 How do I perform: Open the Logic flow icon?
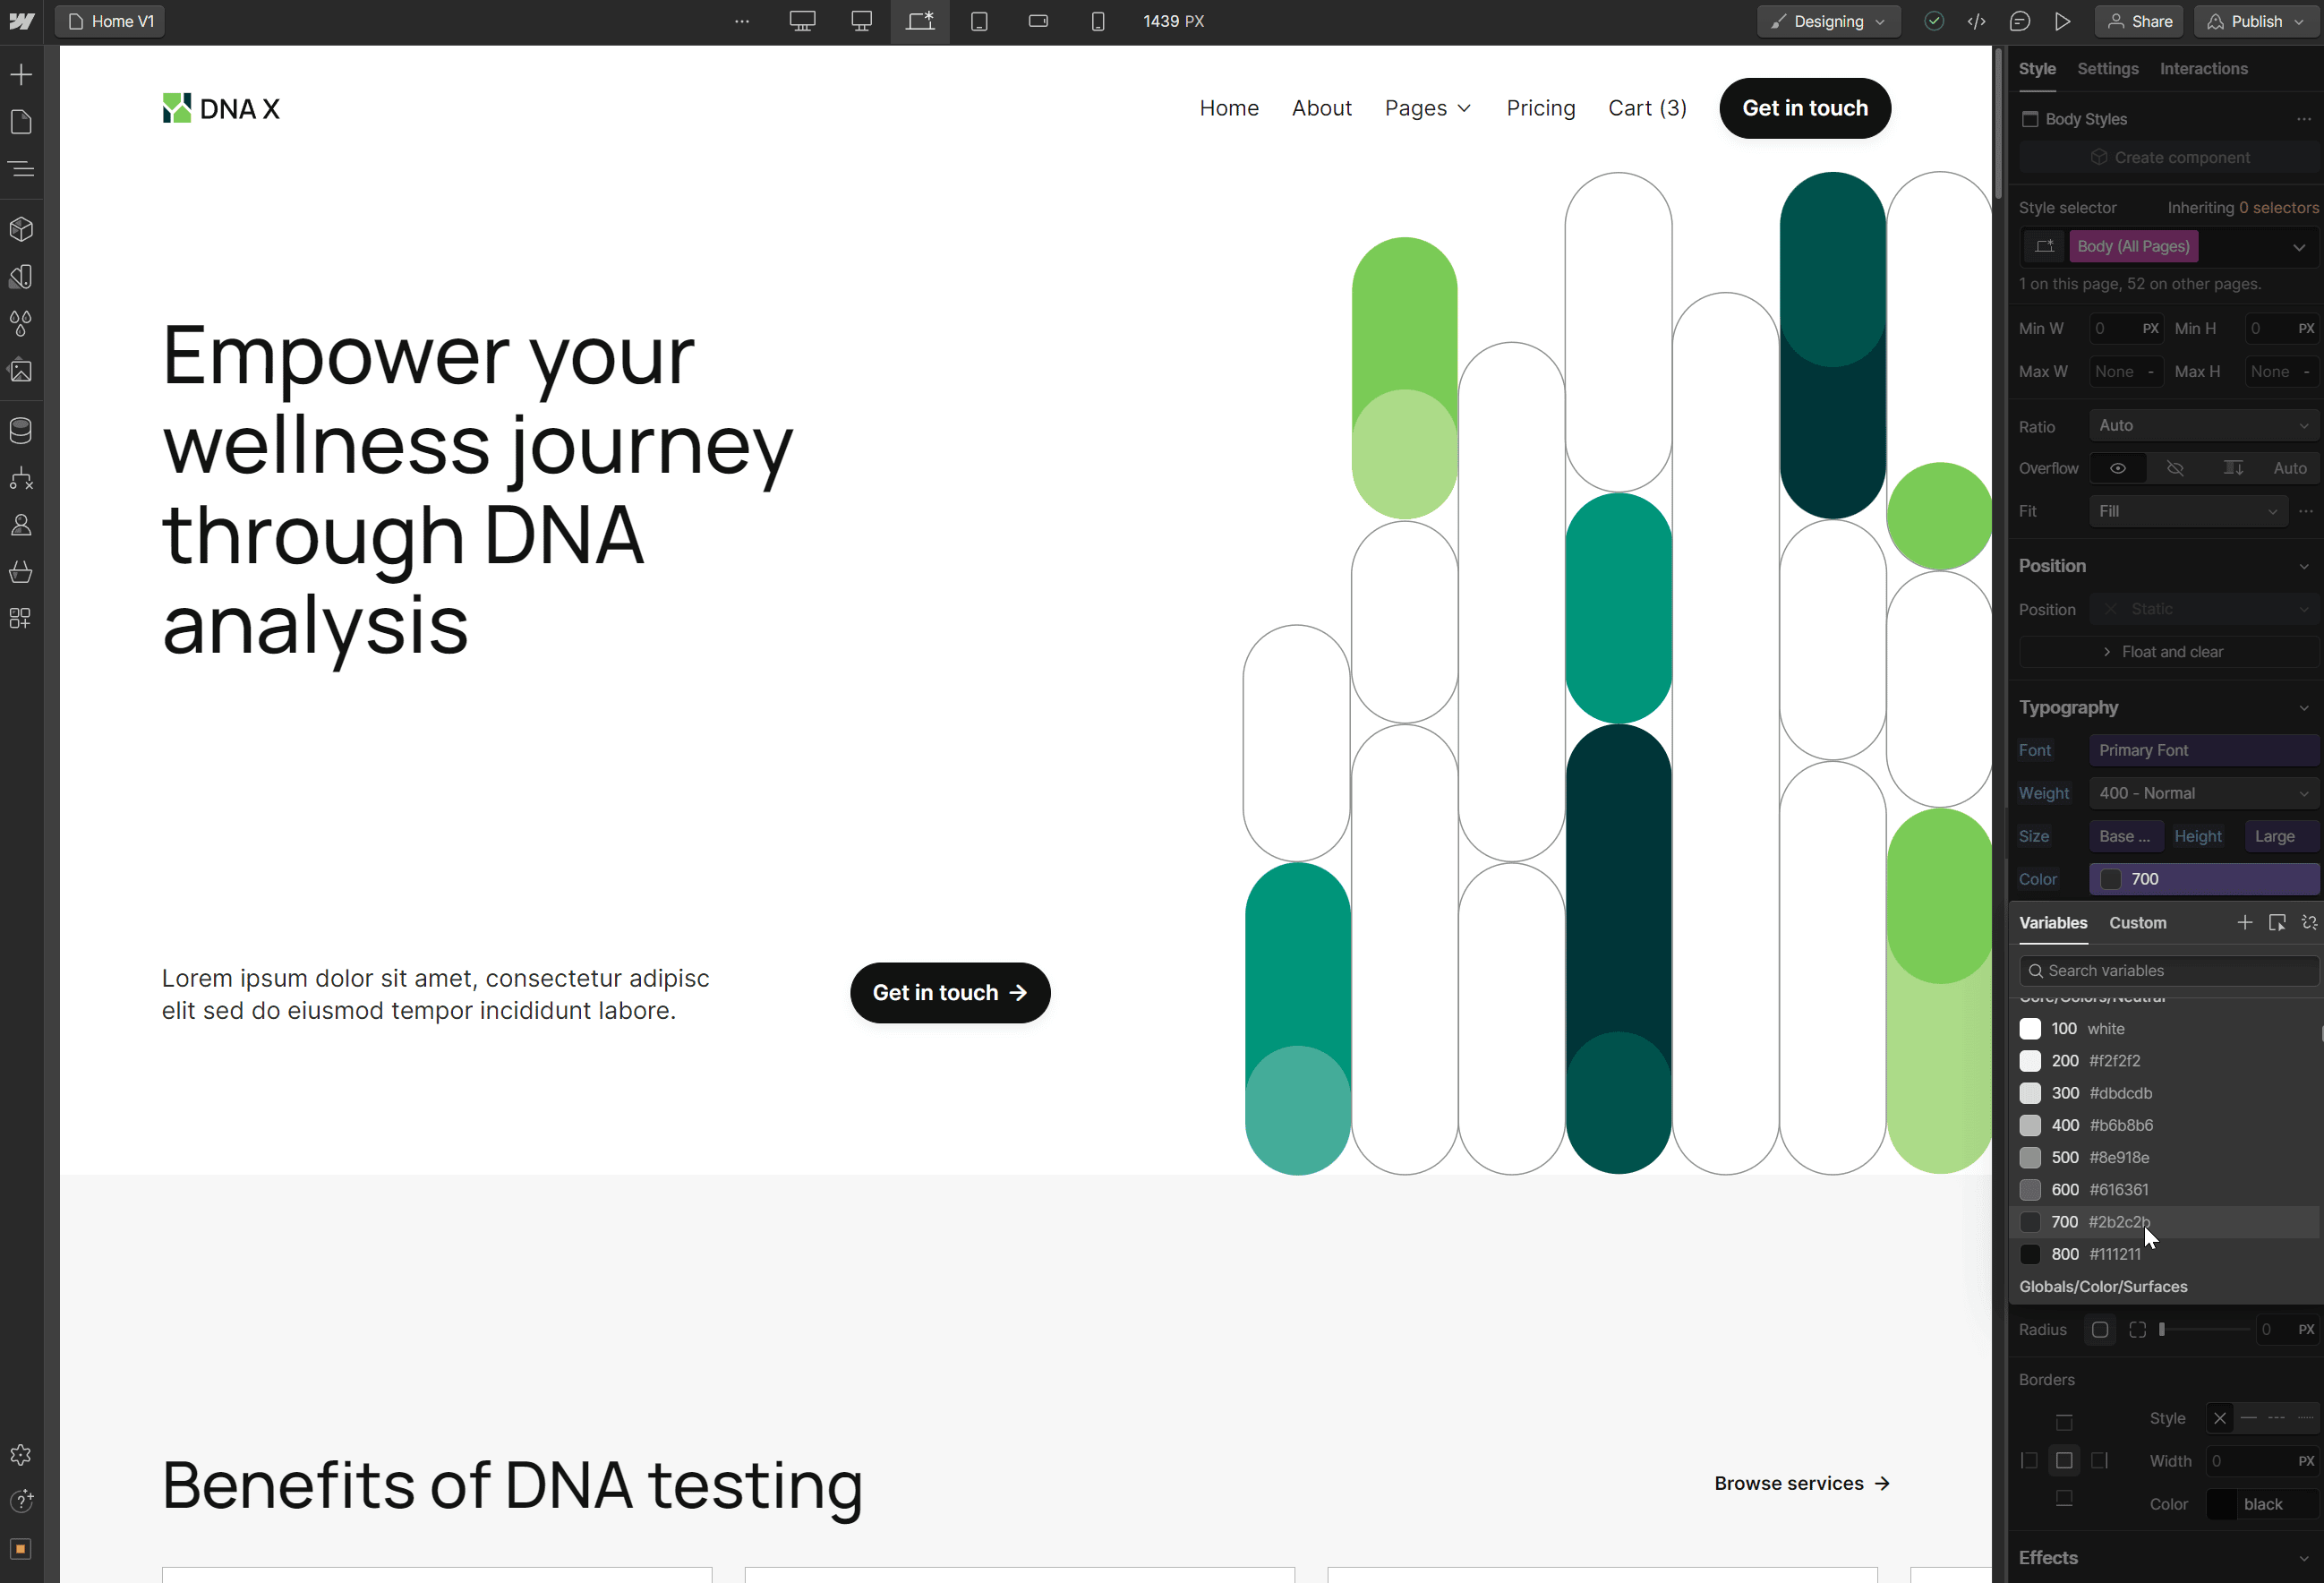[21, 478]
